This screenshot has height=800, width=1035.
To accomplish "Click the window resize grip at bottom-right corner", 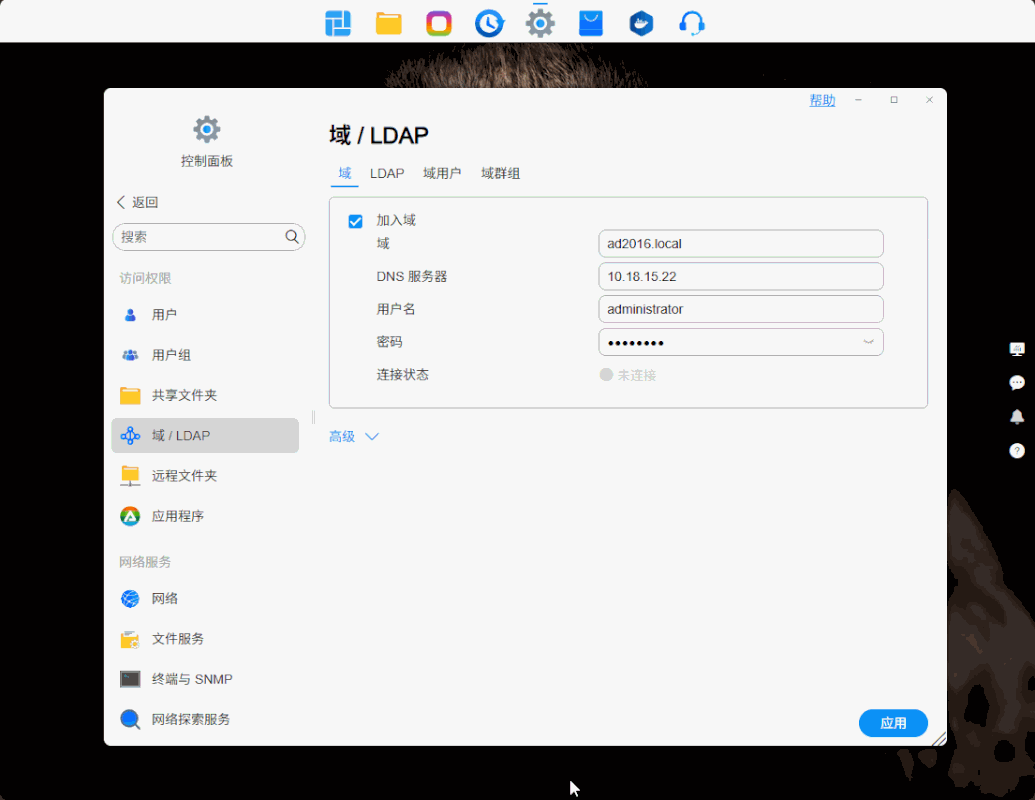I will [938, 739].
